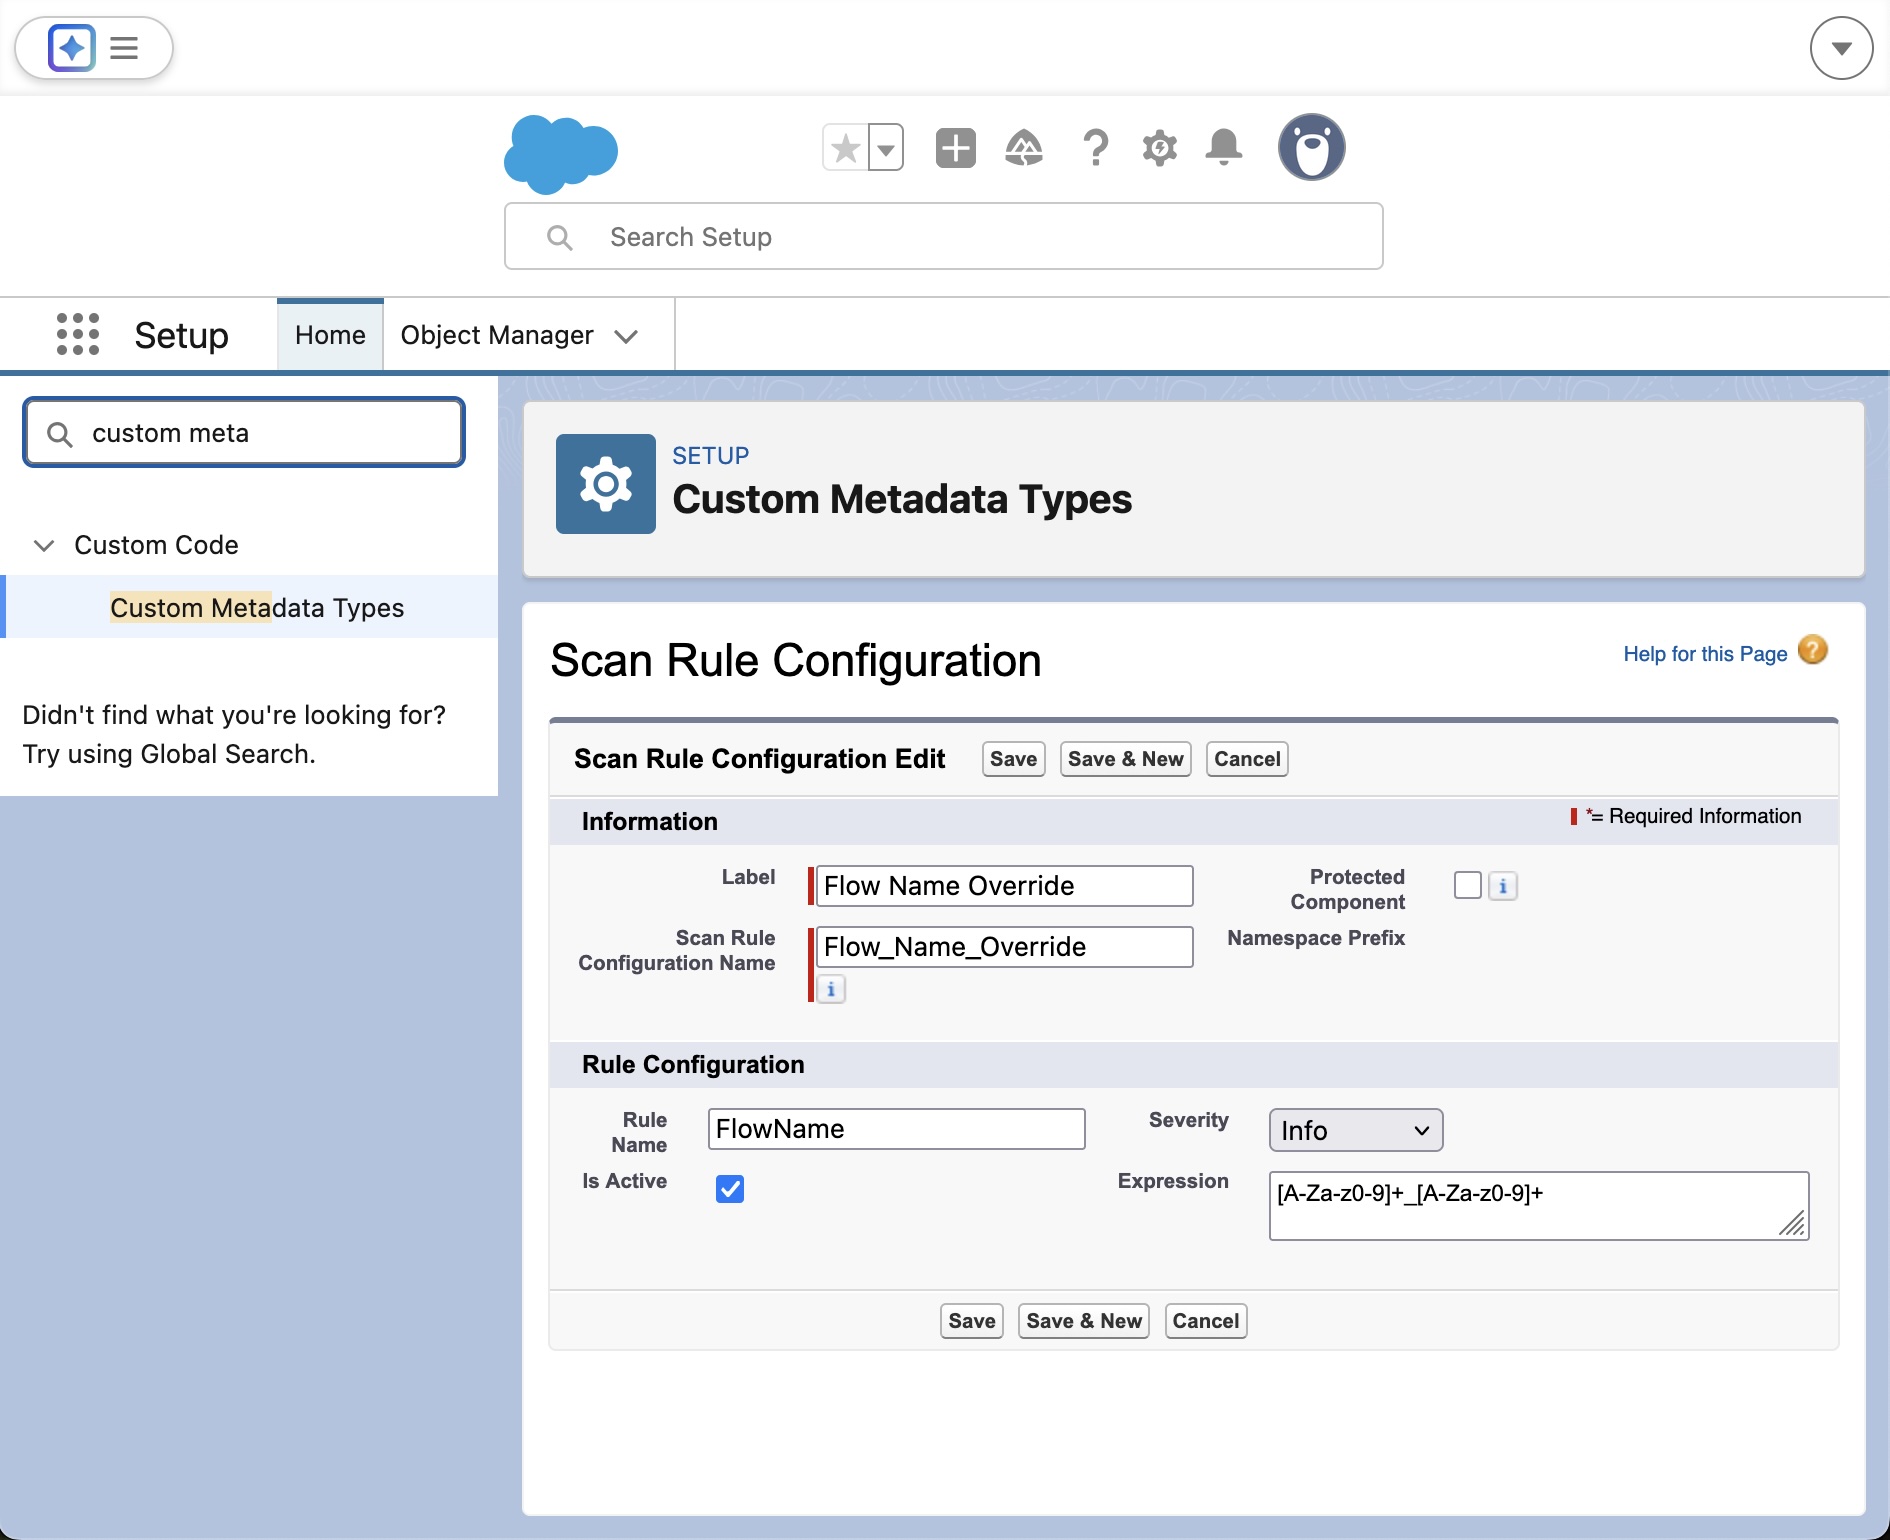The image size is (1890, 1540).
Task: Open the App Launcher dots grid
Action: [78, 334]
